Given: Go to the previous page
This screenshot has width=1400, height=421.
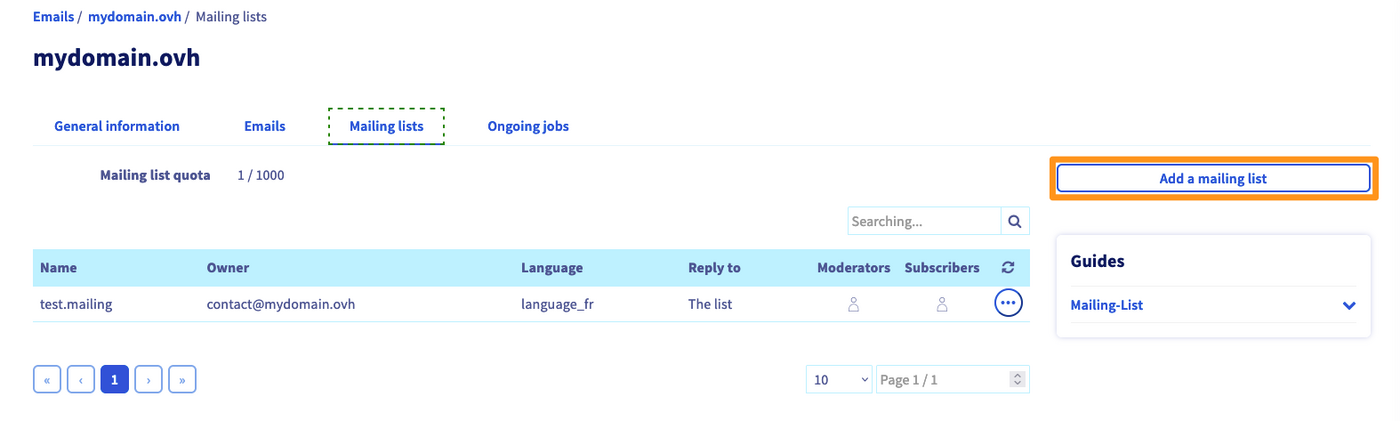Looking at the screenshot, I should point(81,380).
